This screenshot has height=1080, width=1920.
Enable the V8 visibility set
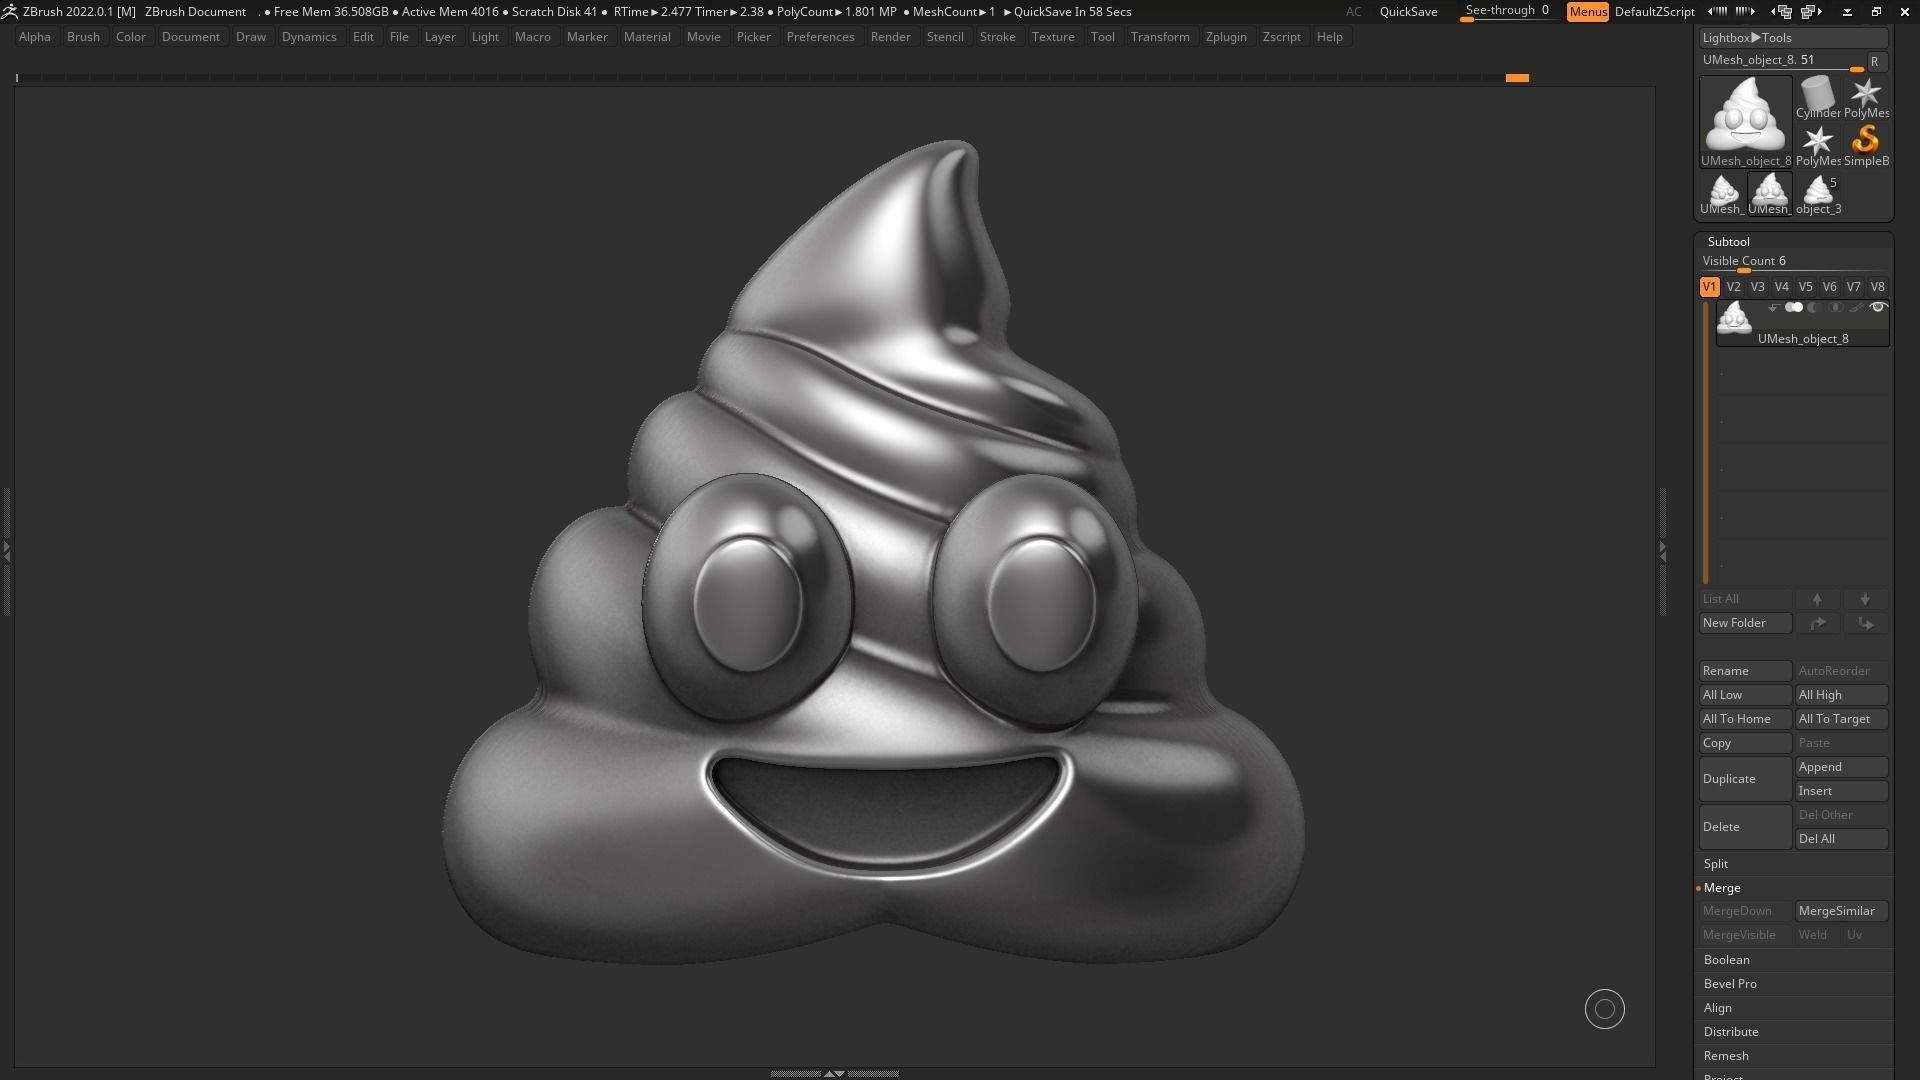(1877, 287)
